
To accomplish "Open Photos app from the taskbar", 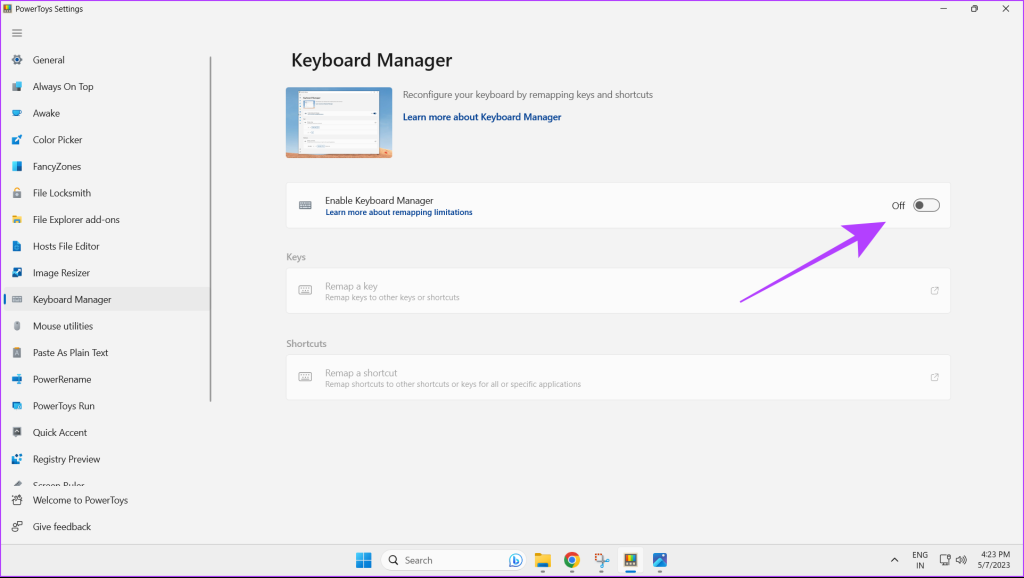I will click(660, 560).
